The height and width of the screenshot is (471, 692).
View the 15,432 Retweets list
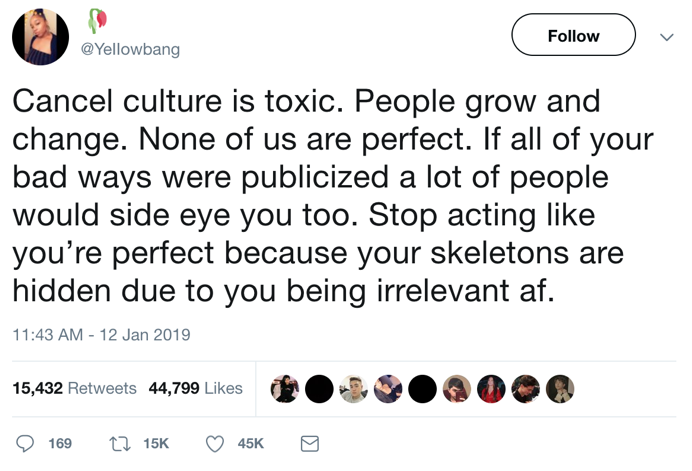click(x=74, y=388)
